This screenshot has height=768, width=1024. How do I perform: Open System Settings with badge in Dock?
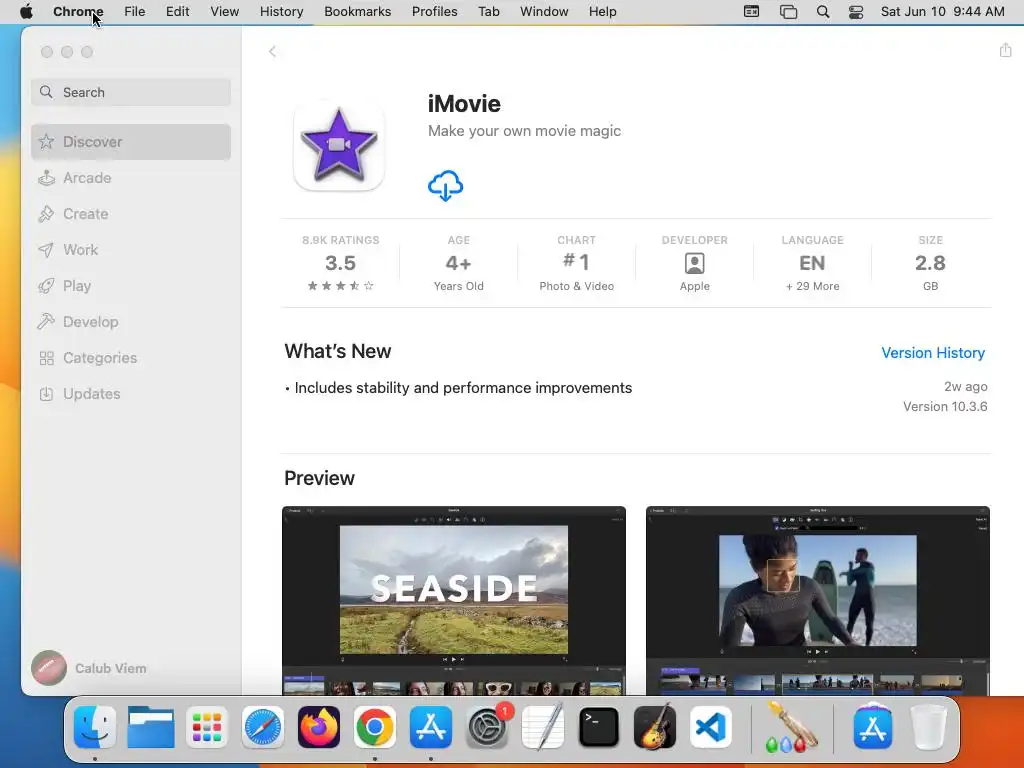click(x=487, y=727)
